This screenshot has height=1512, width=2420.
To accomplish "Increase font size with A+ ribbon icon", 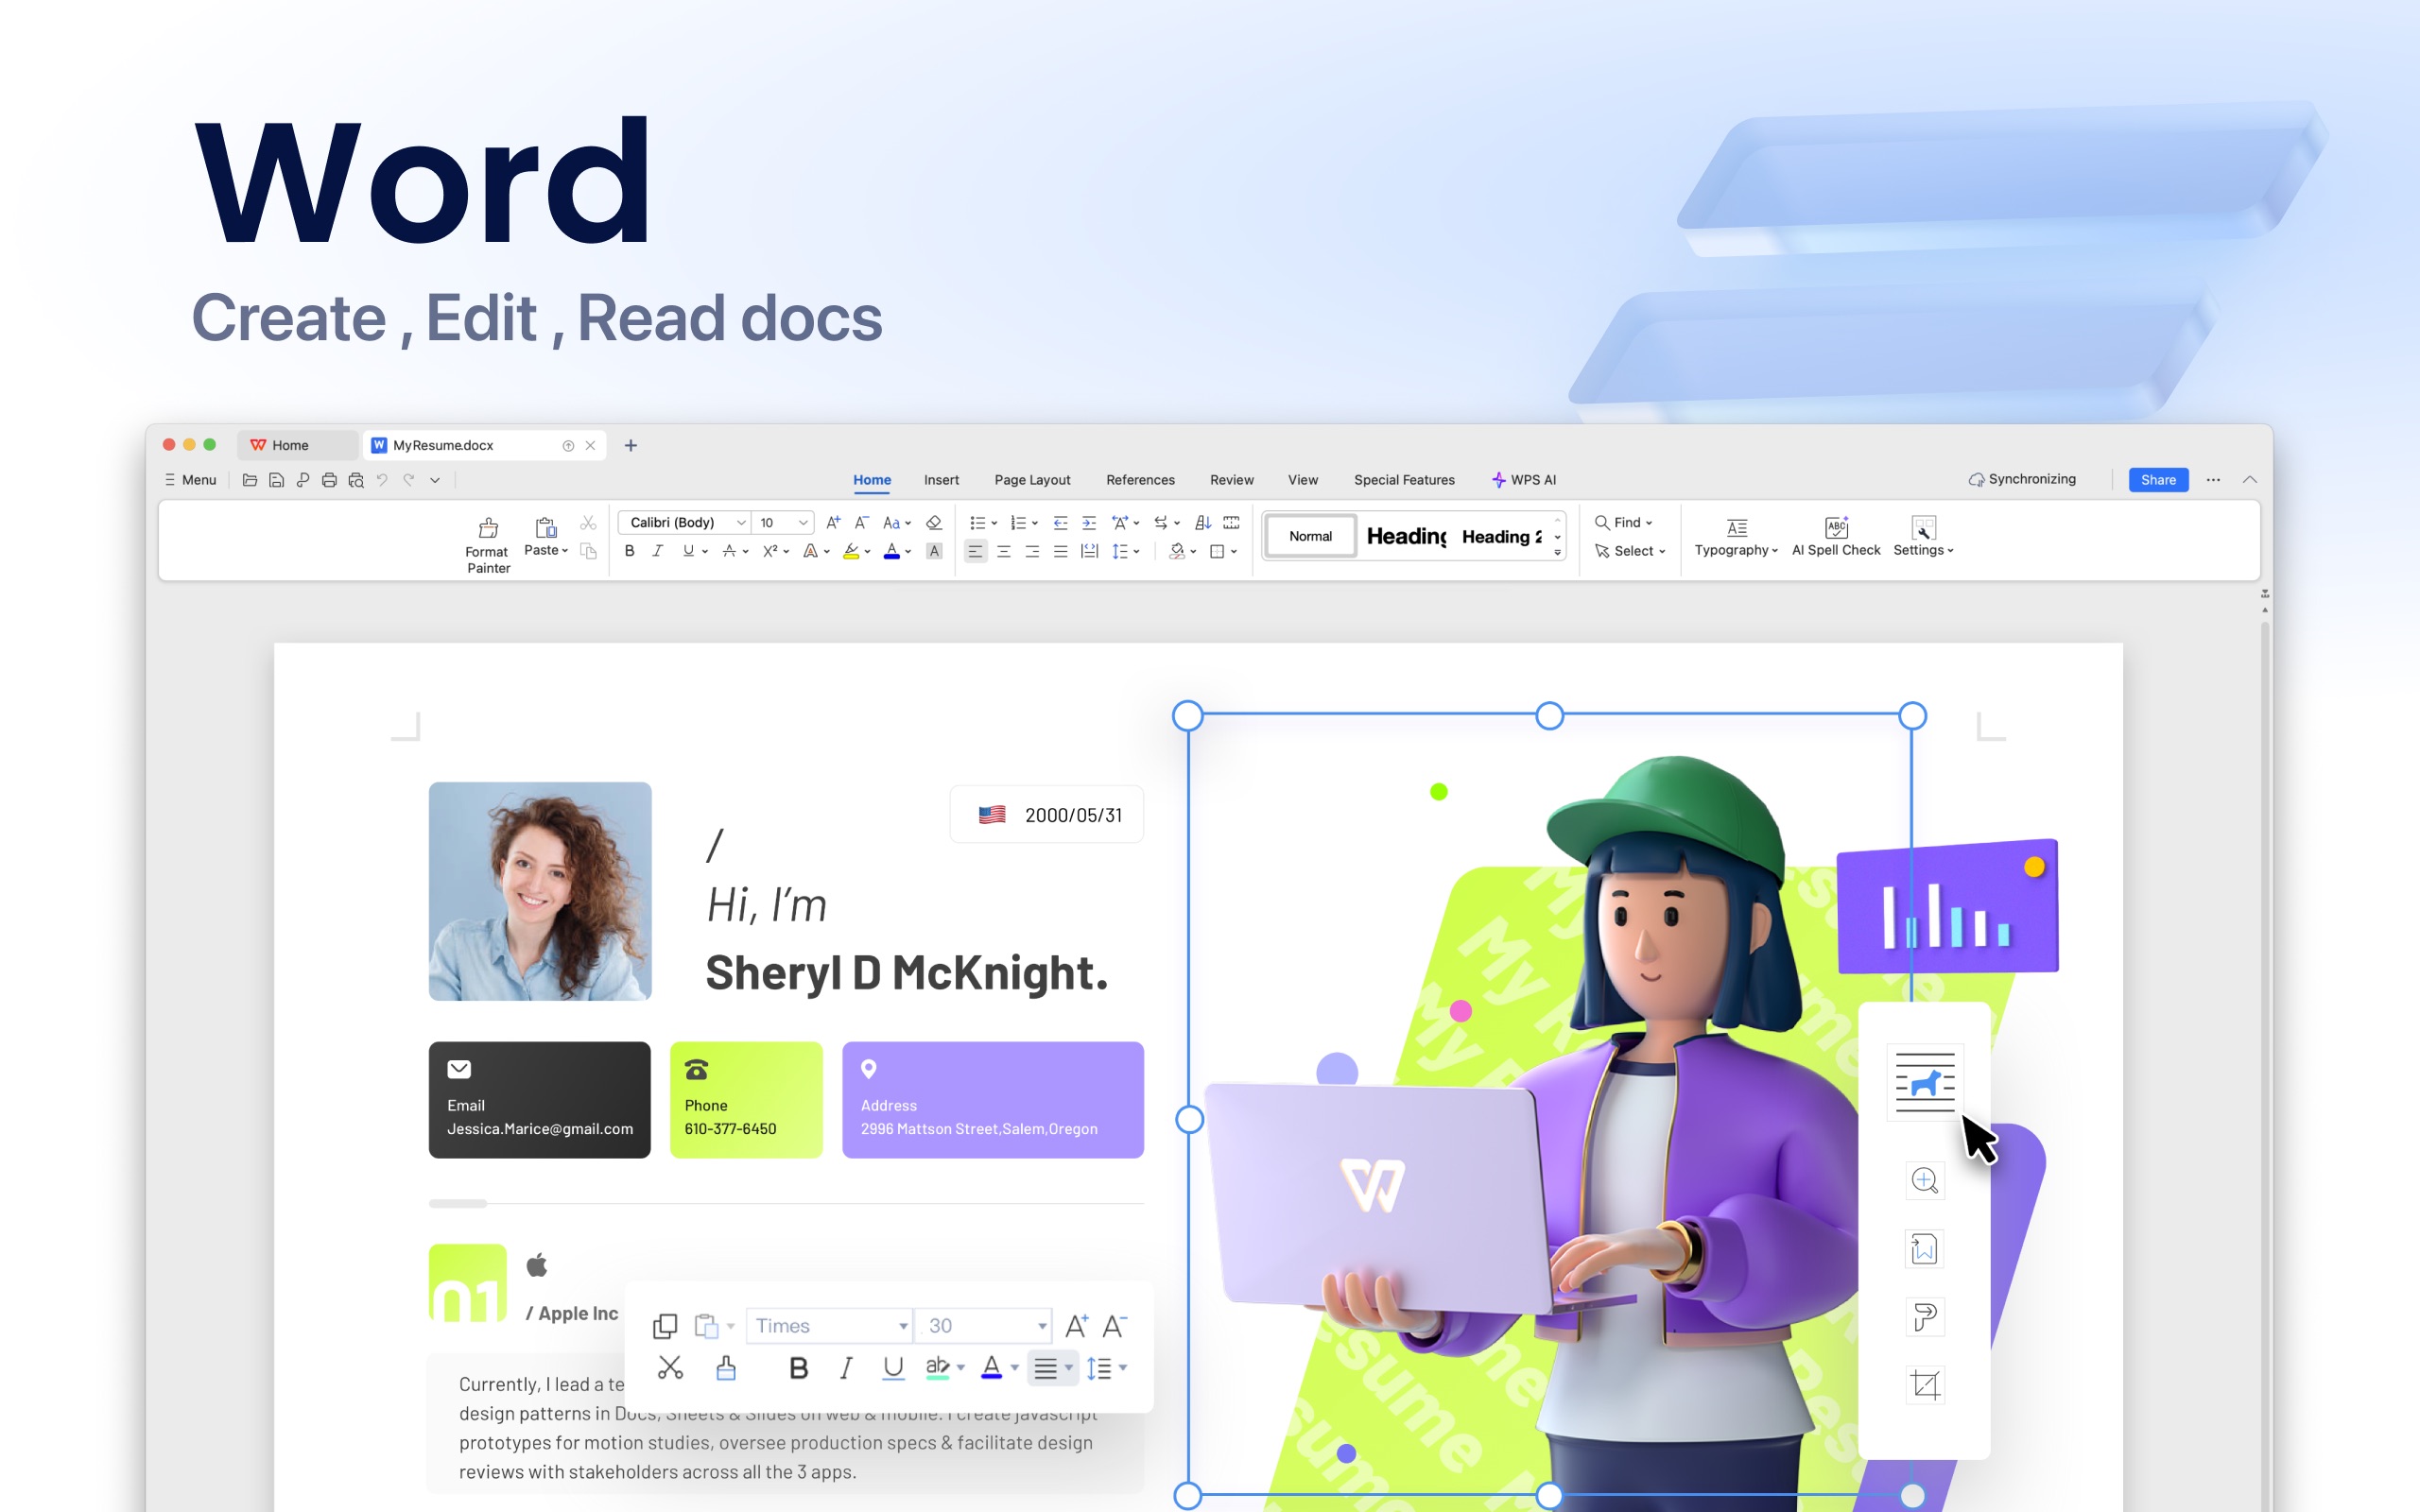I will (833, 523).
